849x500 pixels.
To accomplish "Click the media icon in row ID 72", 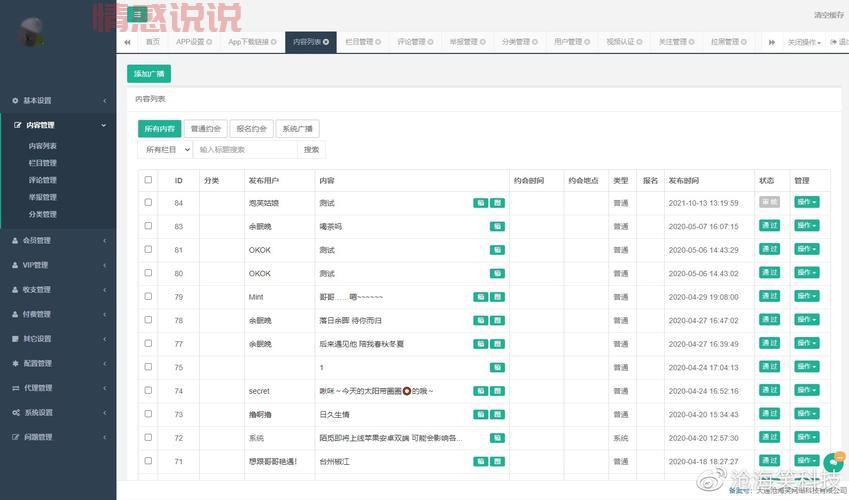I will (497, 438).
